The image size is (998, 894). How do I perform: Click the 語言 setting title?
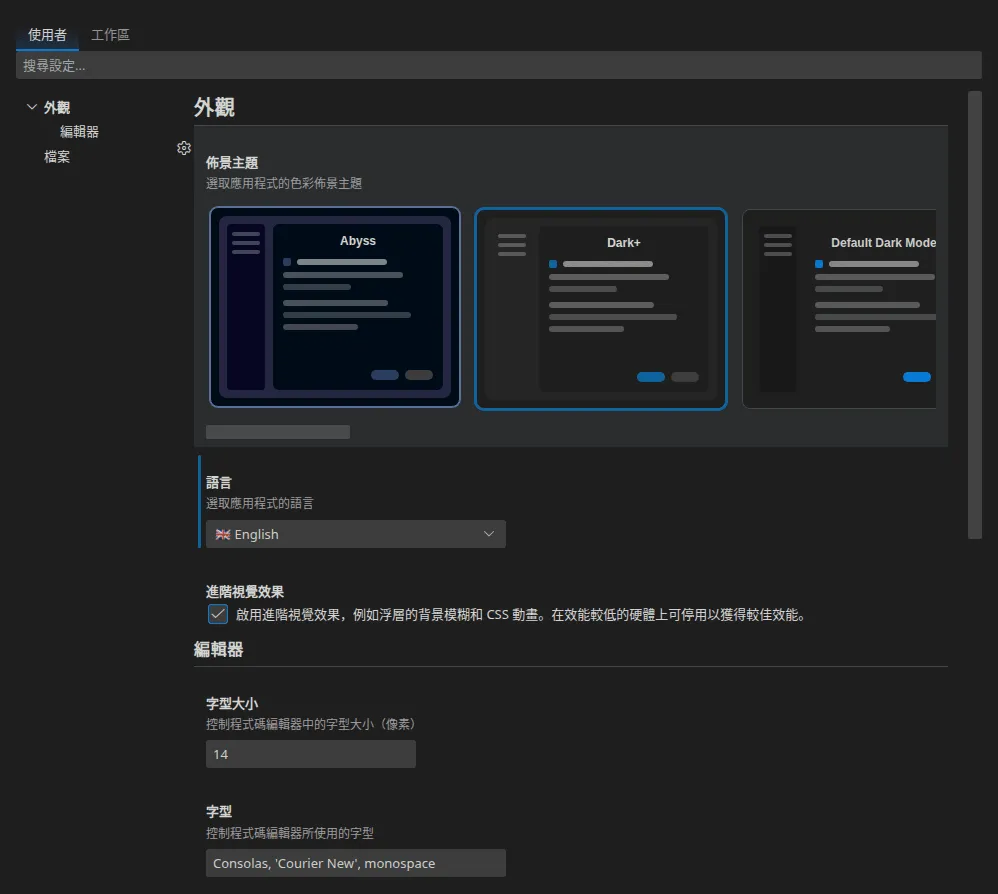tap(218, 483)
